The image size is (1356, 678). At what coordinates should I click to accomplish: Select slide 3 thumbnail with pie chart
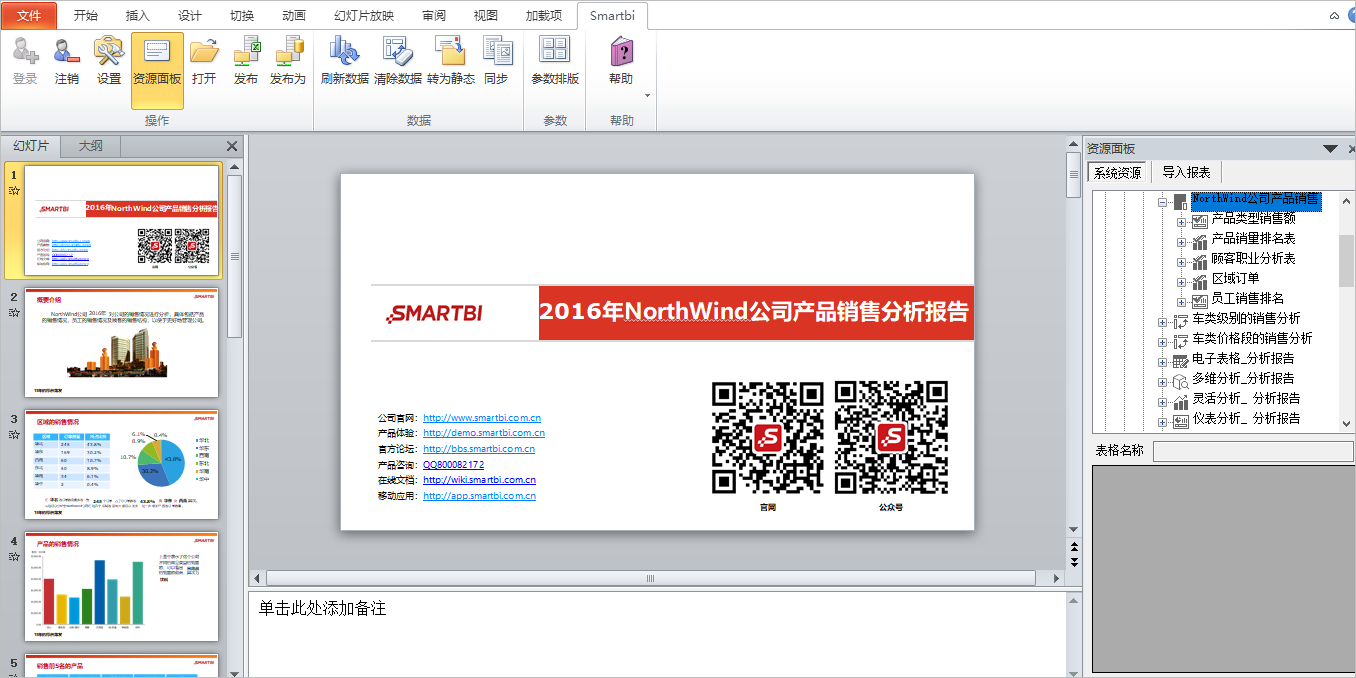tap(121, 465)
